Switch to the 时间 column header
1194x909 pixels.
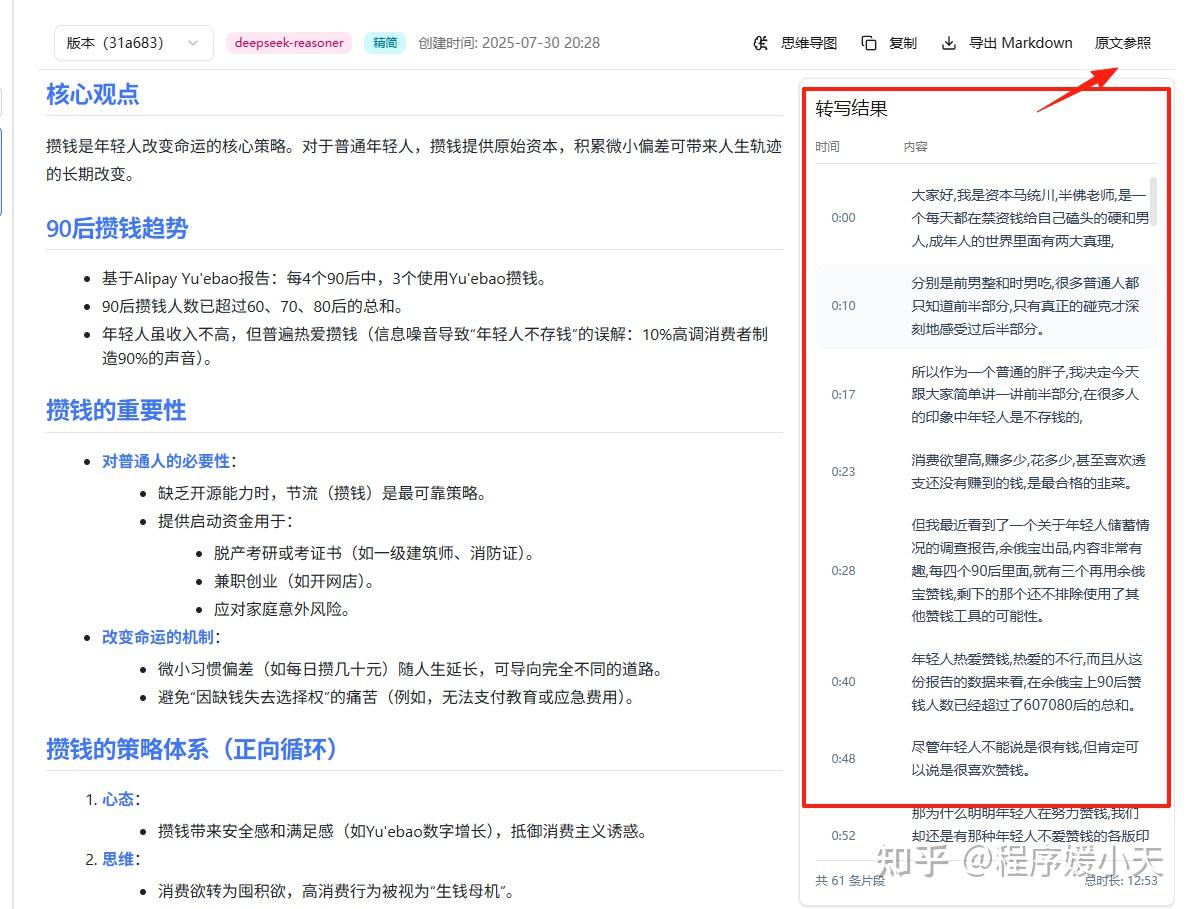pyautogui.click(x=828, y=146)
